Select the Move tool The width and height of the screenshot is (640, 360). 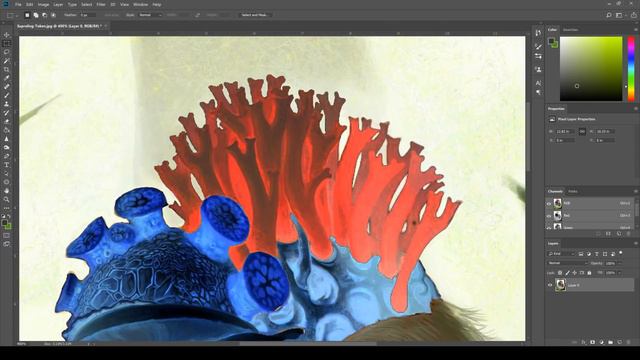pyautogui.click(x=7, y=35)
